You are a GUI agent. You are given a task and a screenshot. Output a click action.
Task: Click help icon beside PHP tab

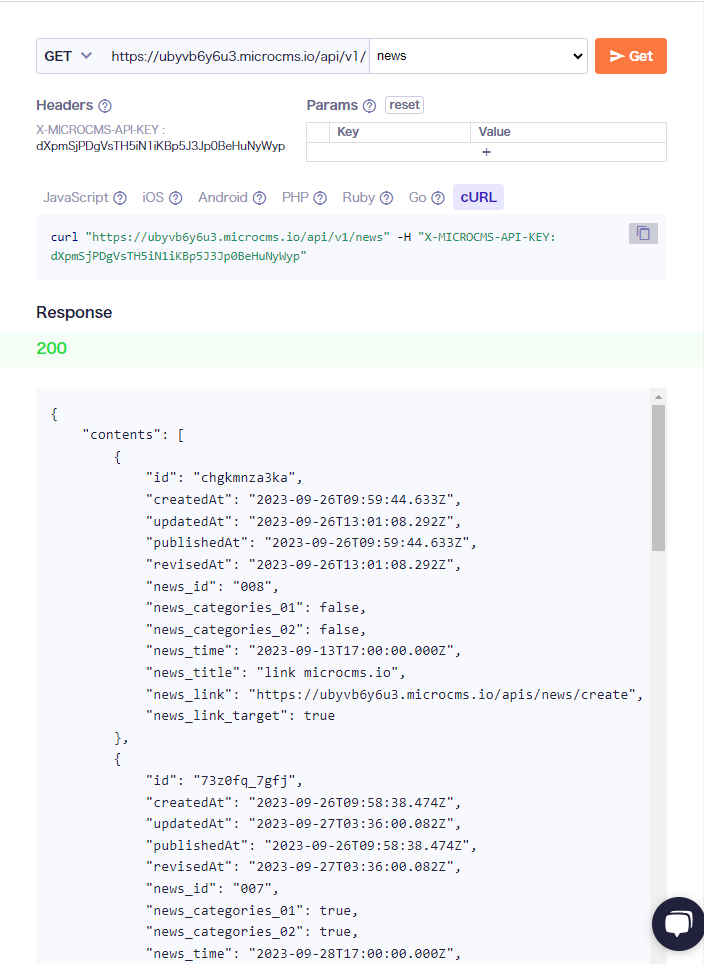click(x=320, y=198)
